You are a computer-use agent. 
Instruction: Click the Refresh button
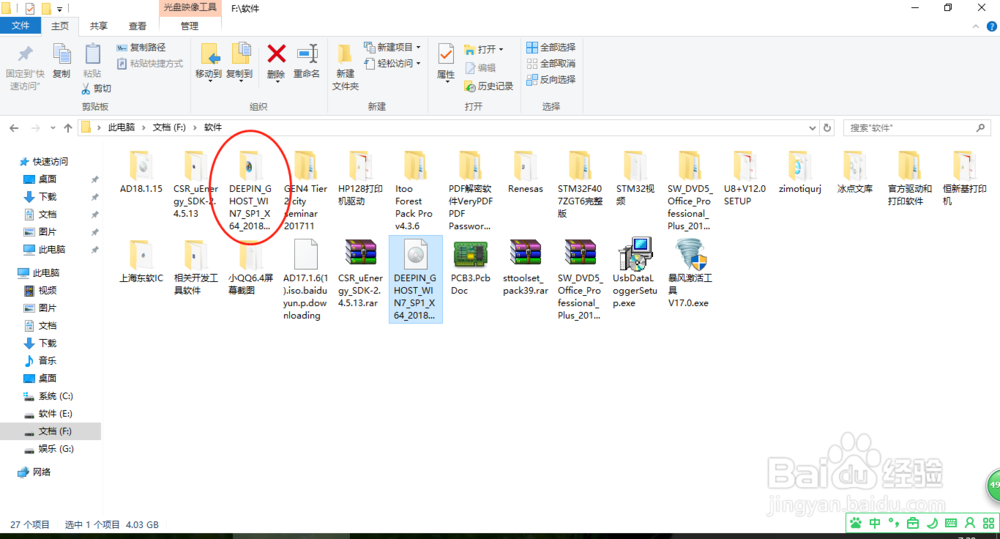827,128
